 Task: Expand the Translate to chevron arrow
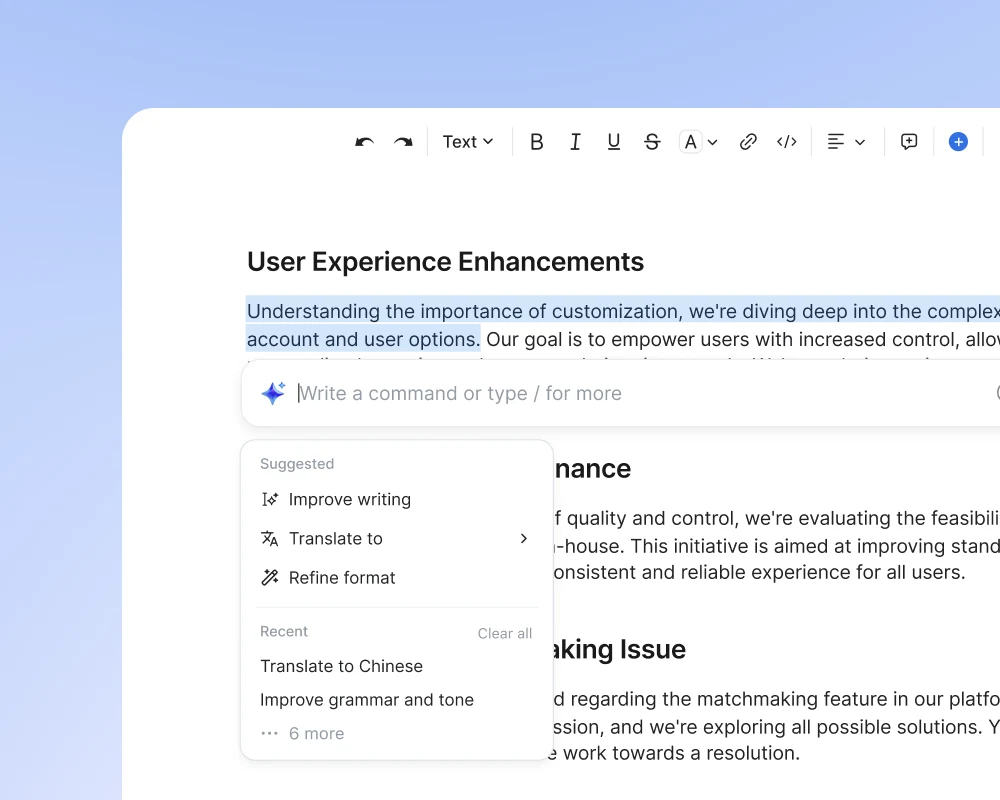point(524,538)
